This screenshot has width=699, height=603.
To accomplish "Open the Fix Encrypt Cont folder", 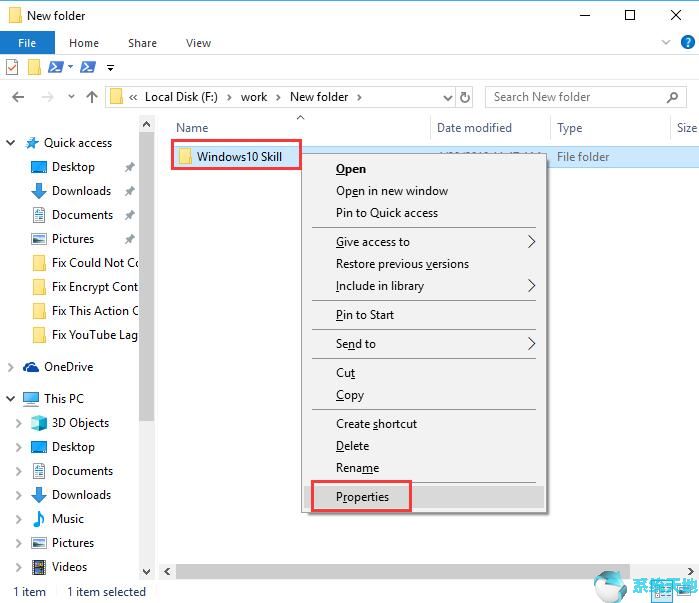I will 95,287.
